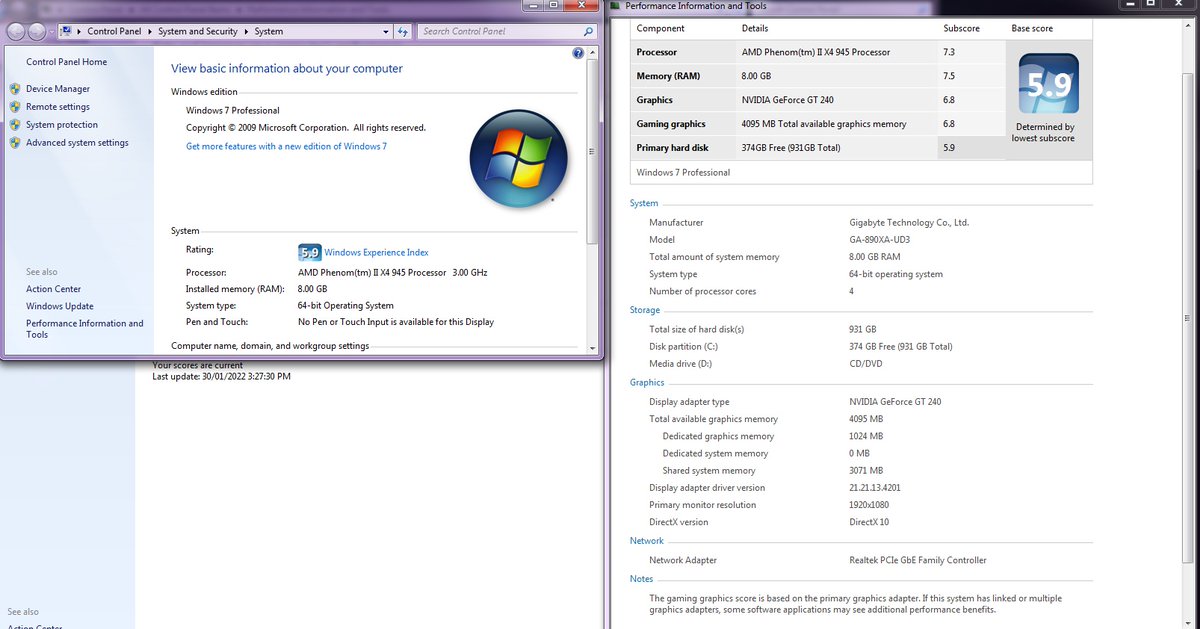The image size is (1200, 629).
Task: Select Control Panel in the breadcrumb
Action: coord(114,31)
